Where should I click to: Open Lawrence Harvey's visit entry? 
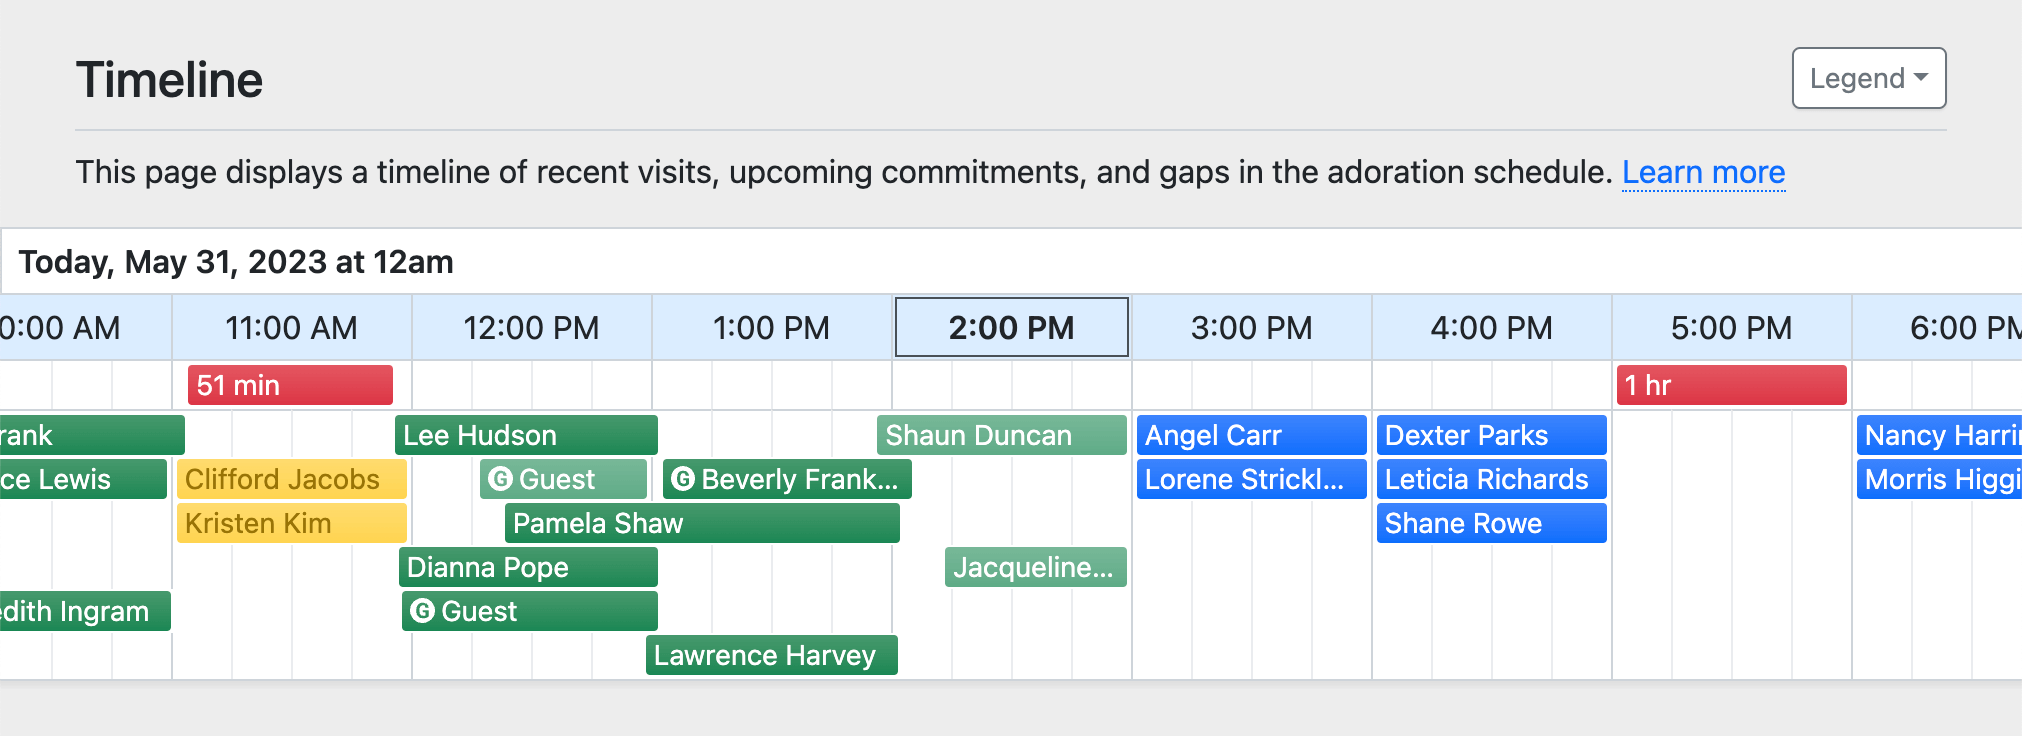[x=771, y=655]
